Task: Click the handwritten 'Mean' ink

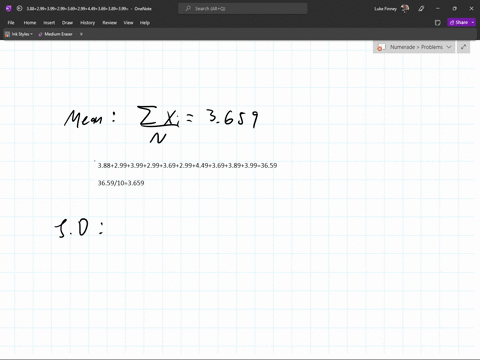Action: tap(83, 118)
